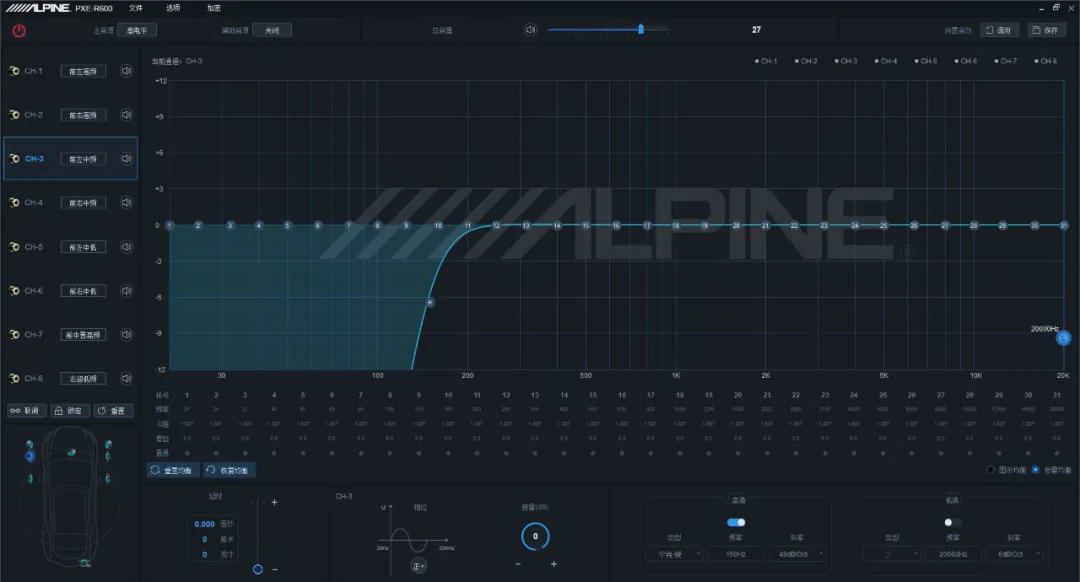Select the parametric EQ radio button
This screenshot has height=582, width=1080.
pos(1035,470)
